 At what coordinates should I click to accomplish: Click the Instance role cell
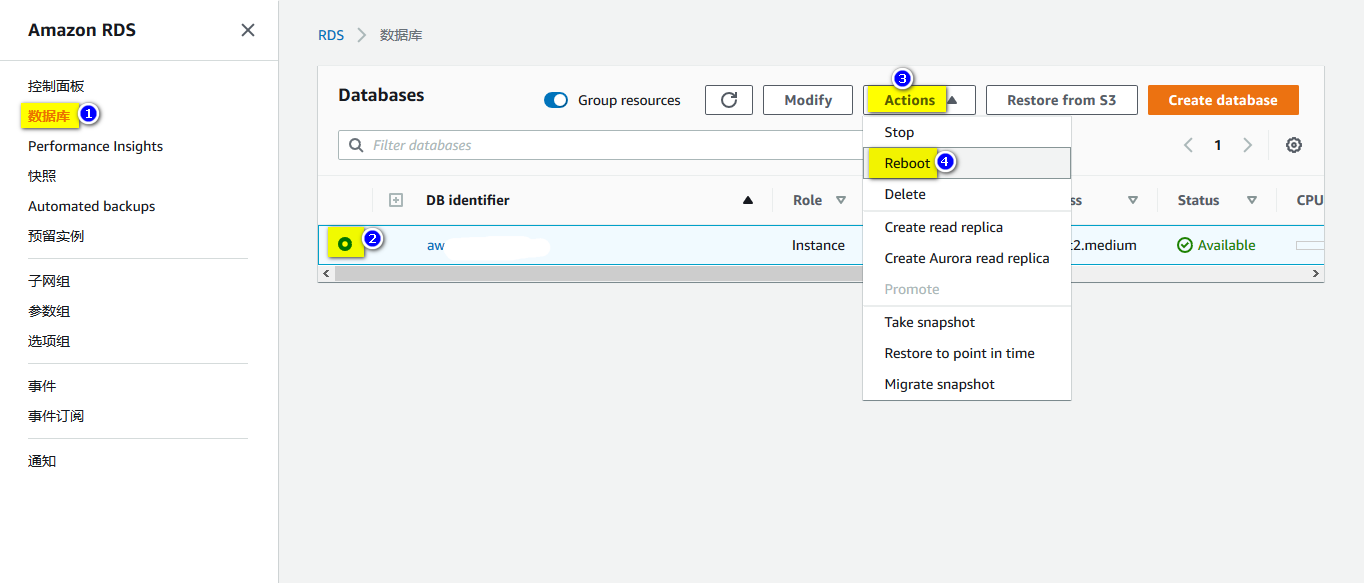[x=818, y=245]
